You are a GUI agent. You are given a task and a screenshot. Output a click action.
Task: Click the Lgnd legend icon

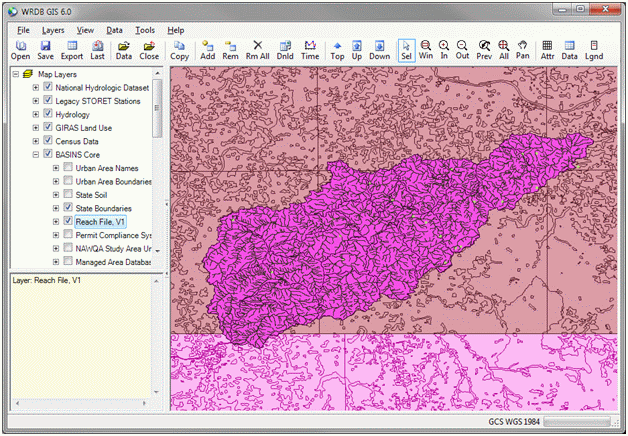(595, 50)
